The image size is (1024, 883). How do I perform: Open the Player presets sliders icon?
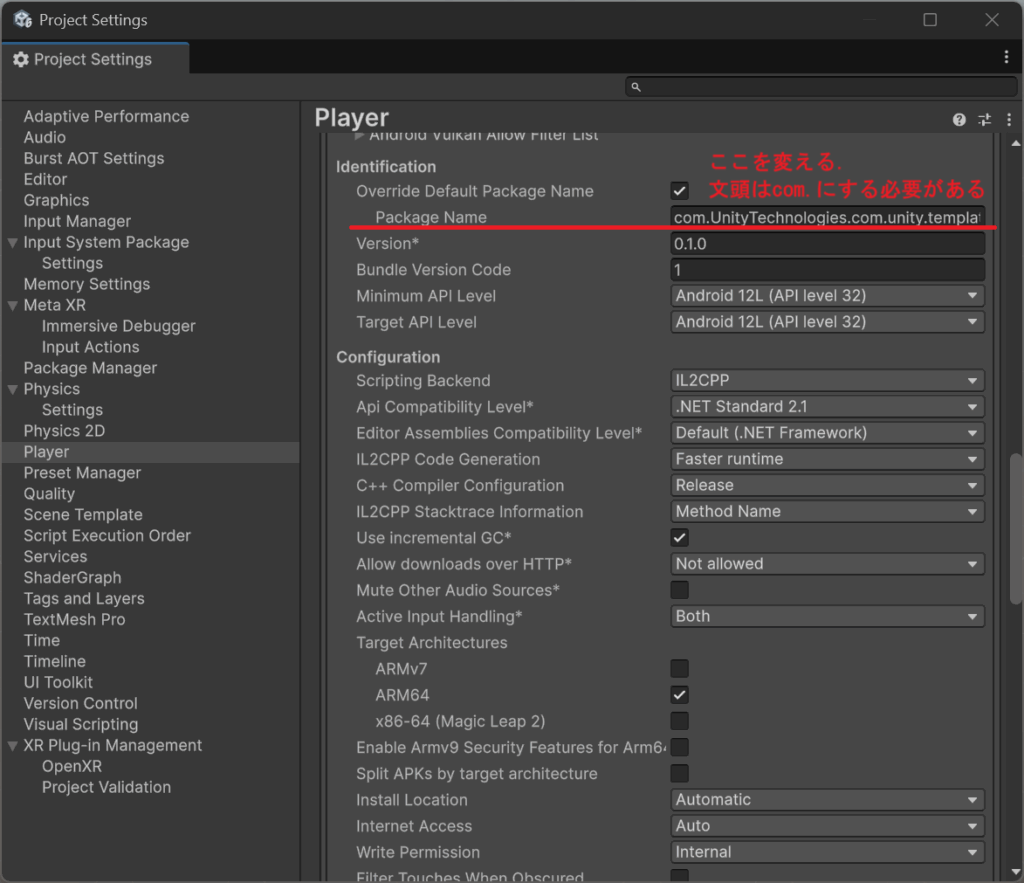pos(984,120)
